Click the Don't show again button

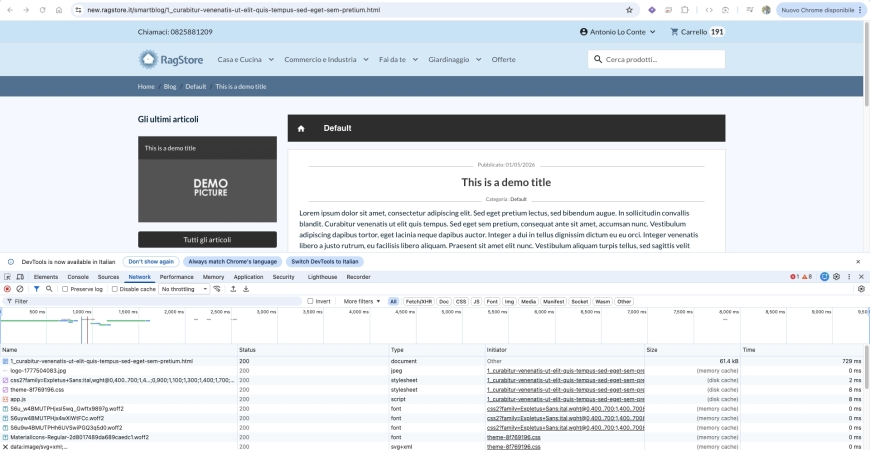[151, 261]
